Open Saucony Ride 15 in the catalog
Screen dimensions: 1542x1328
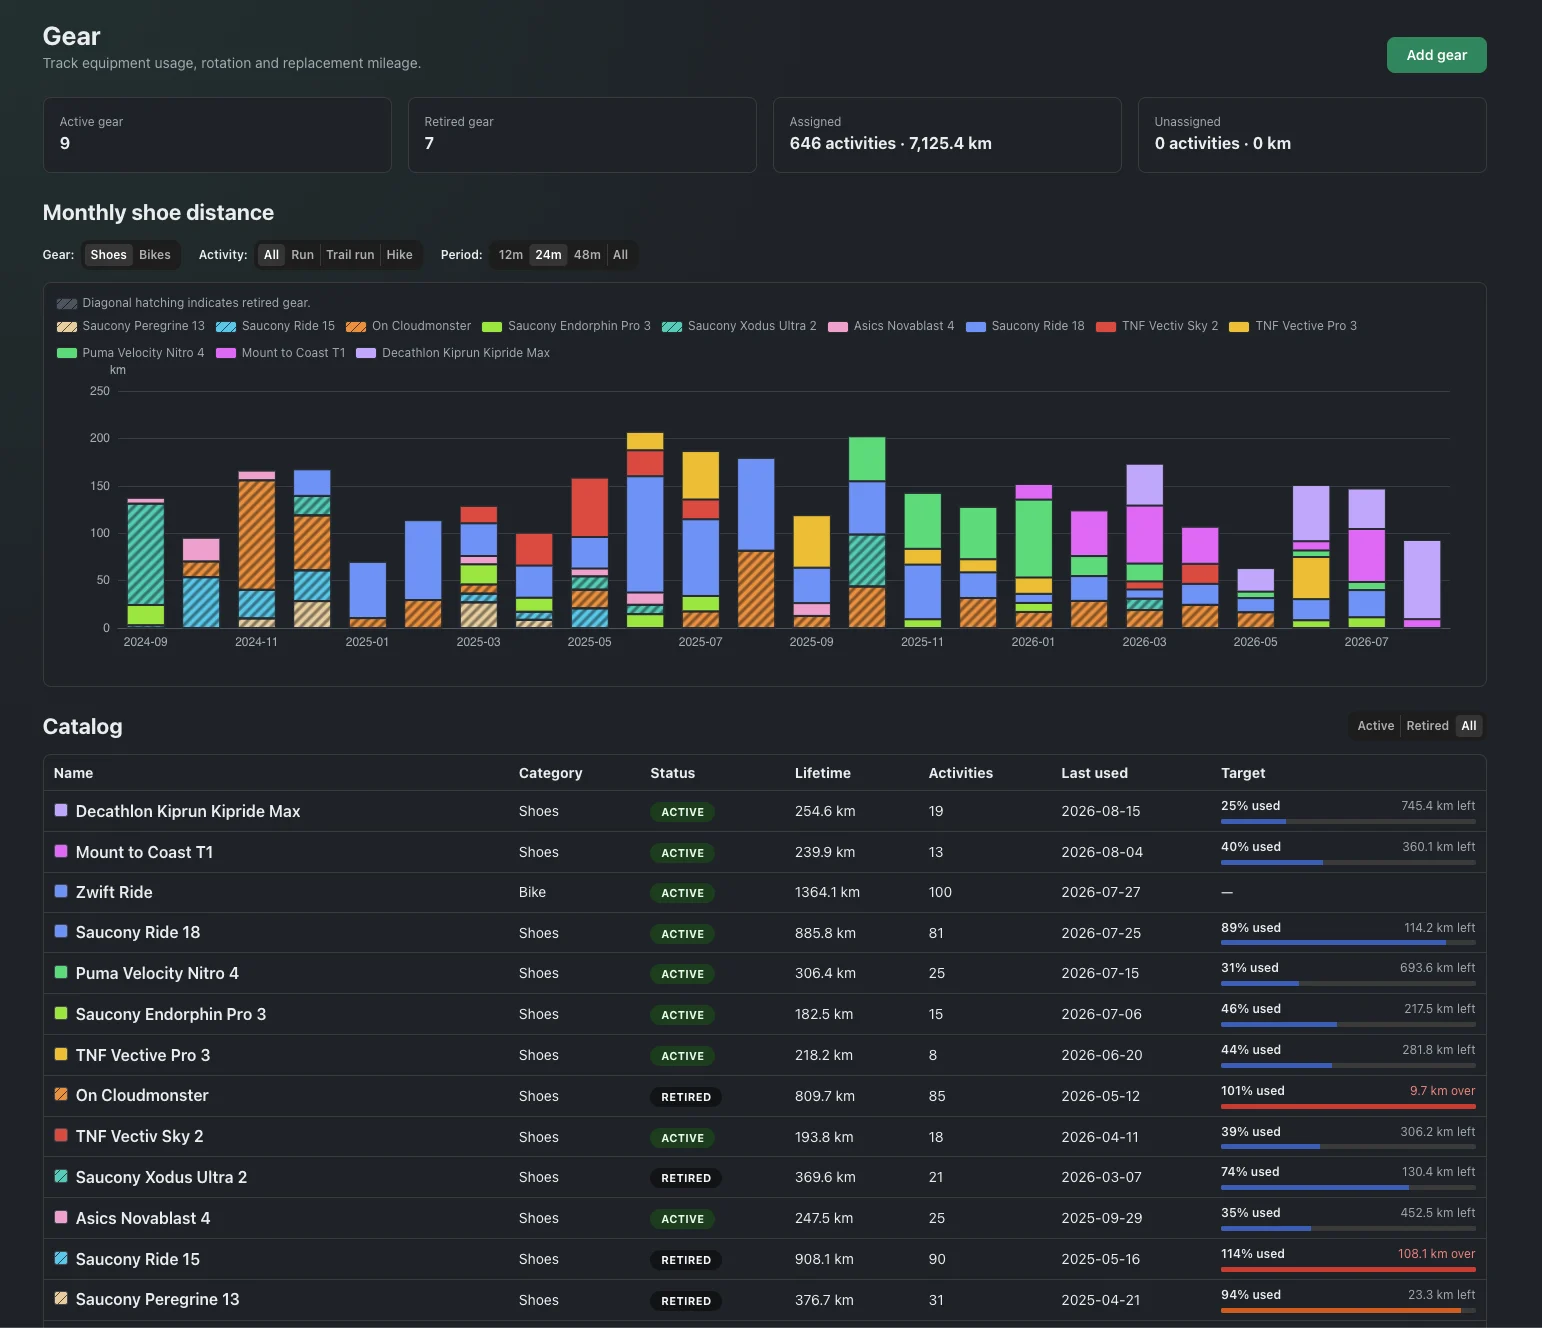[764, 1259]
